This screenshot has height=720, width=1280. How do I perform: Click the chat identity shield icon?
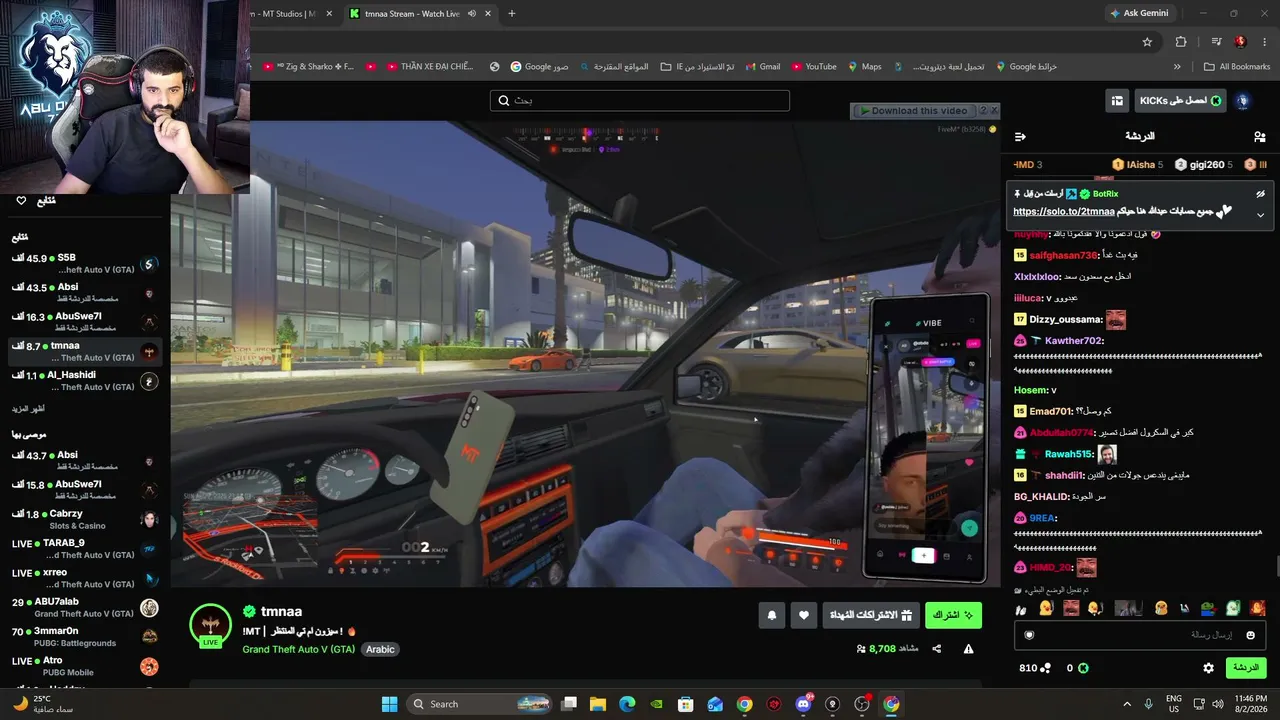click(x=1029, y=635)
